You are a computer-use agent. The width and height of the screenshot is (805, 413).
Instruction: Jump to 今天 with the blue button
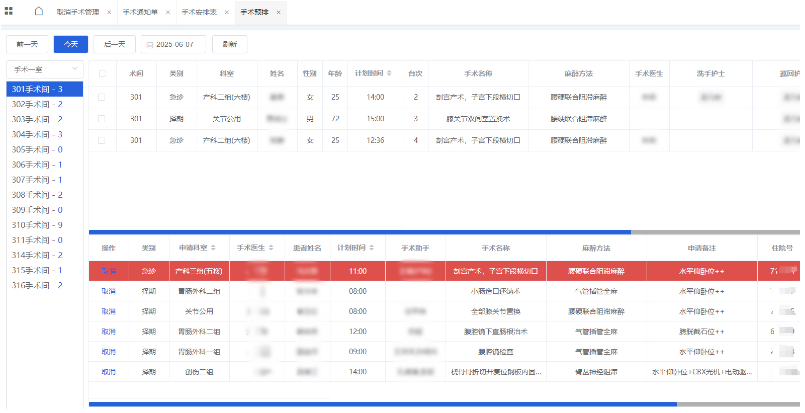[x=71, y=44]
